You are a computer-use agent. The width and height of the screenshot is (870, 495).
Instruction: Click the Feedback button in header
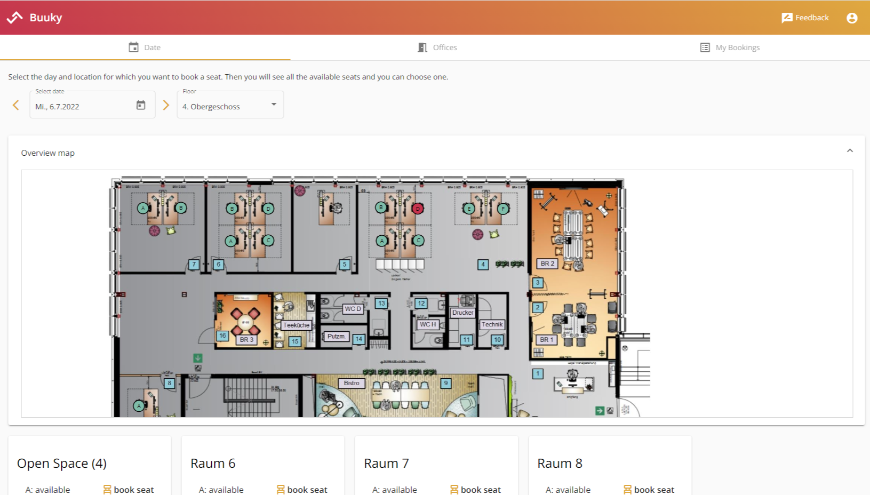click(x=805, y=18)
